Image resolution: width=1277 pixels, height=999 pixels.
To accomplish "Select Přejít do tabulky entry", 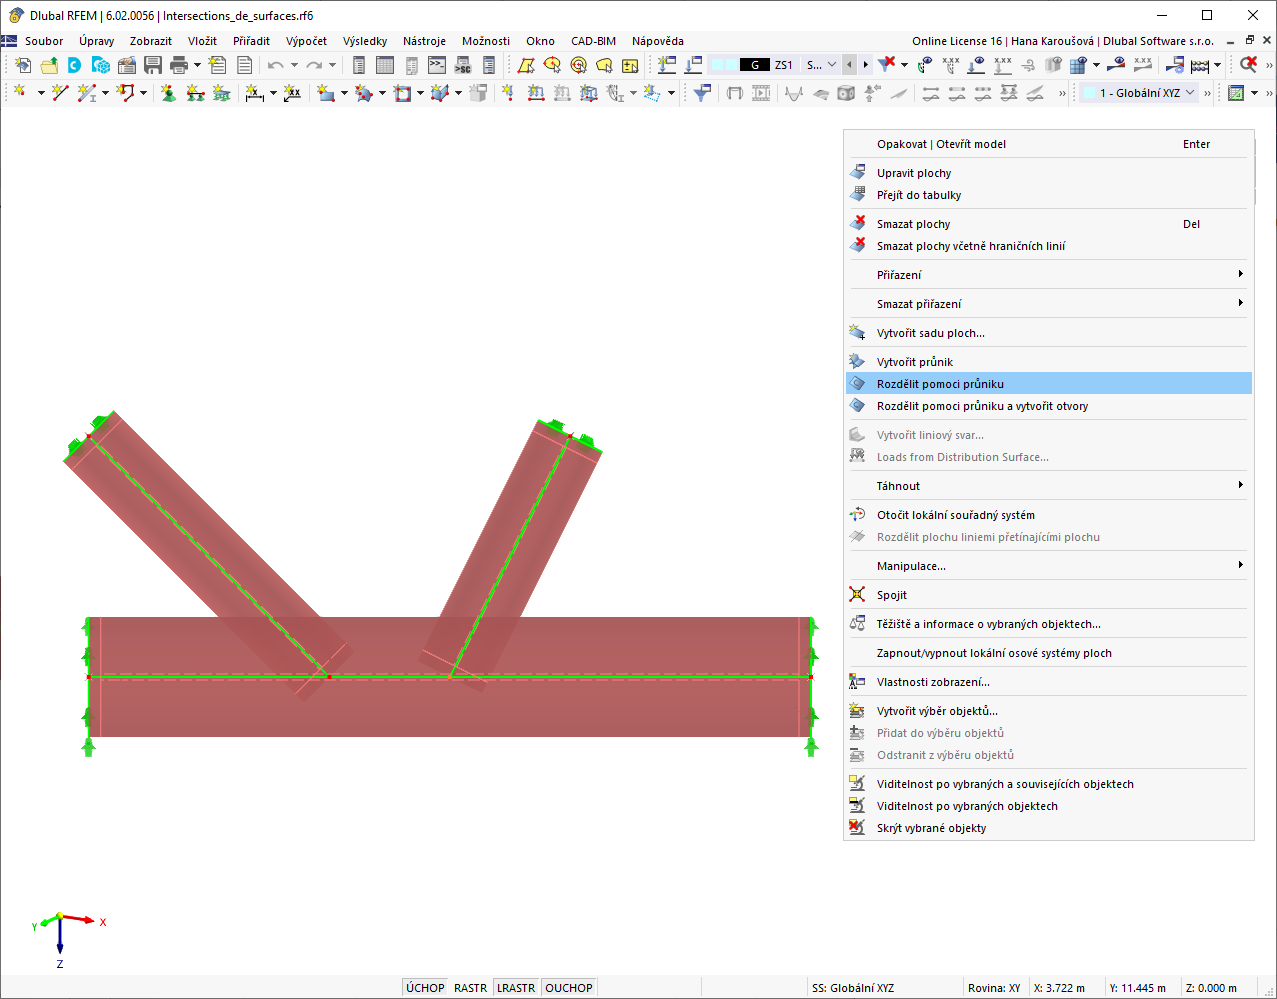I will (x=1049, y=195).
